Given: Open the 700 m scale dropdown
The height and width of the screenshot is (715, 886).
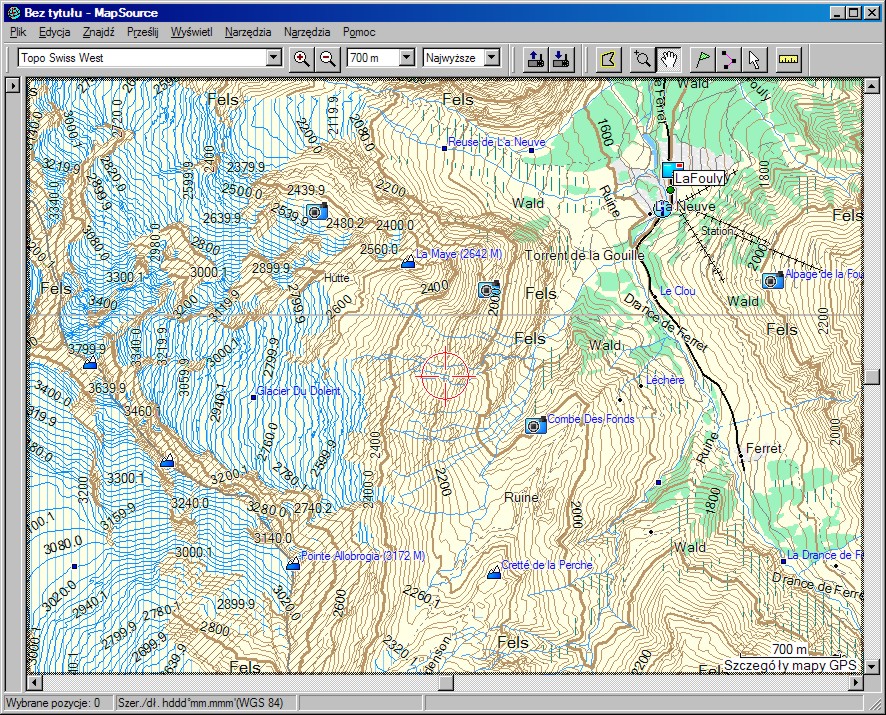Looking at the screenshot, I should click(x=406, y=58).
